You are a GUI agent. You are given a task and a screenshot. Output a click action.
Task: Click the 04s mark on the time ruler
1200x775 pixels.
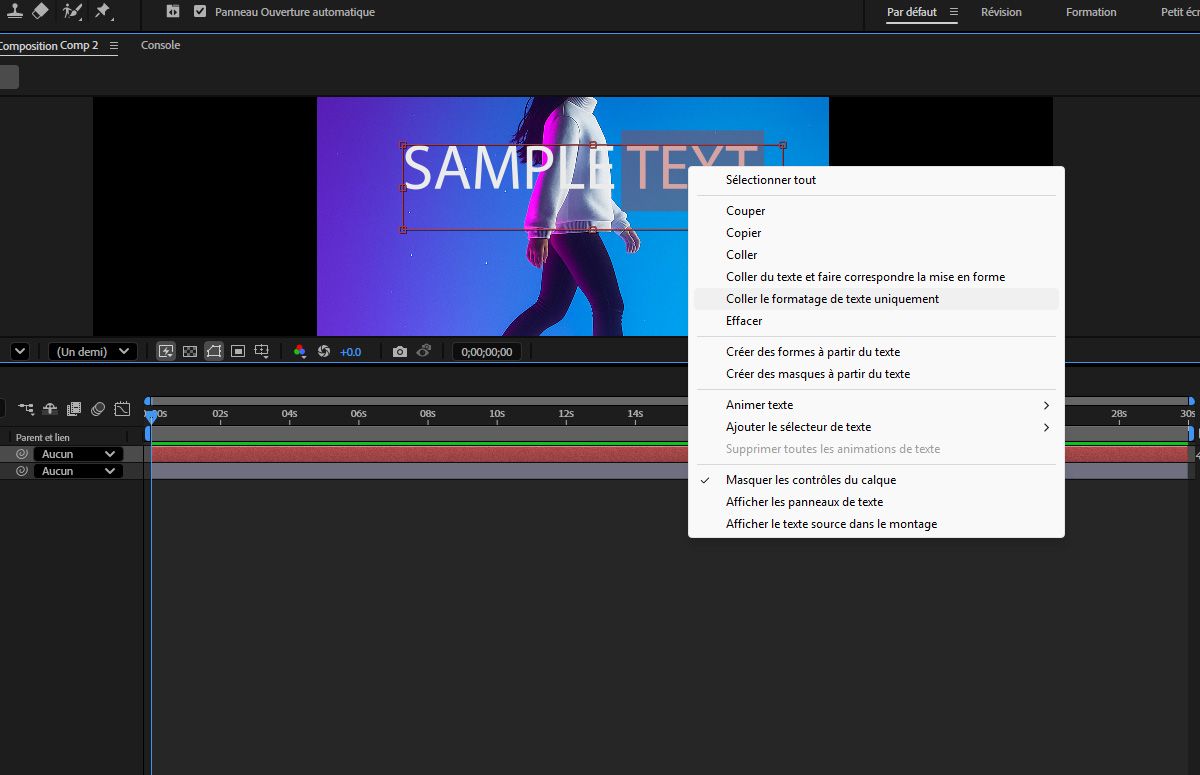coord(289,413)
